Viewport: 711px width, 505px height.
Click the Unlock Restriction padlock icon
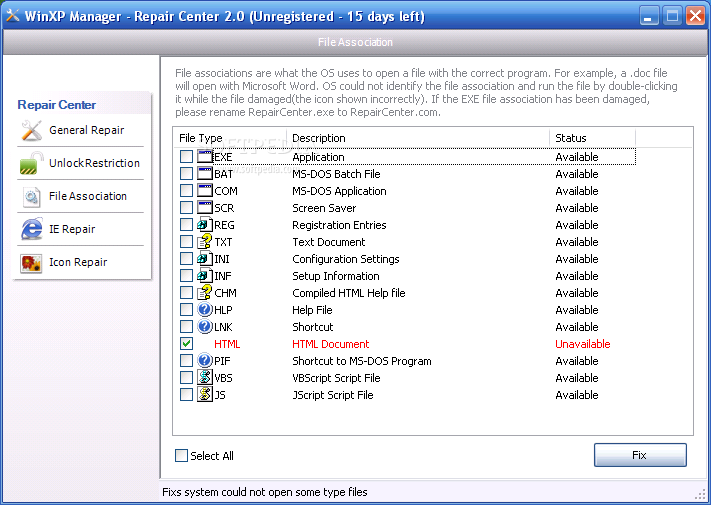click(x=31, y=163)
